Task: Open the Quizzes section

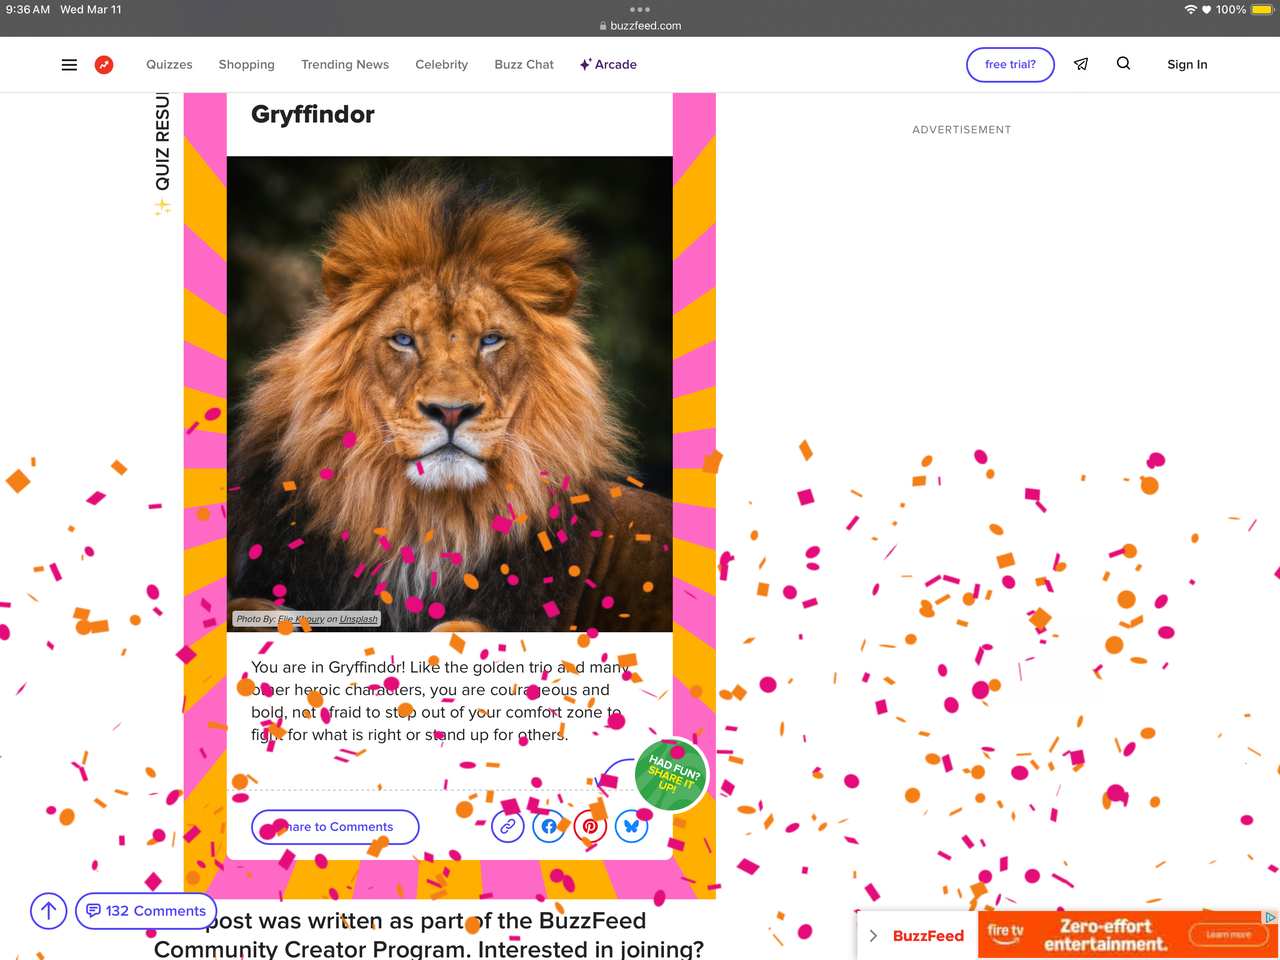Action: [x=169, y=65]
